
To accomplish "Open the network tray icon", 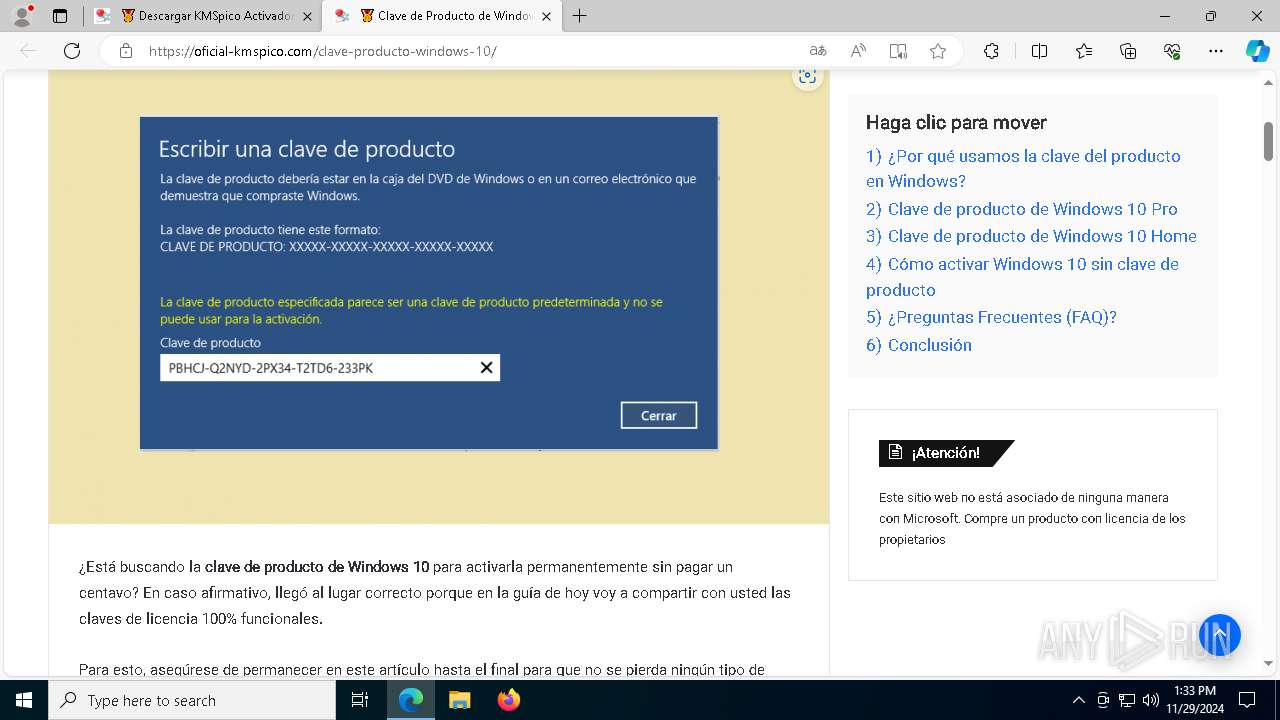I will click(x=1127, y=700).
